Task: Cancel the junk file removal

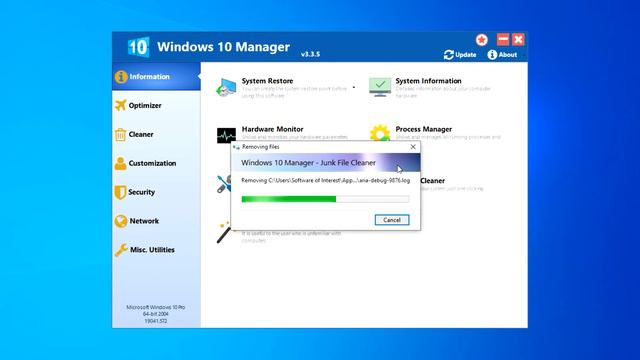Action: pyautogui.click(x=392, y=220)
